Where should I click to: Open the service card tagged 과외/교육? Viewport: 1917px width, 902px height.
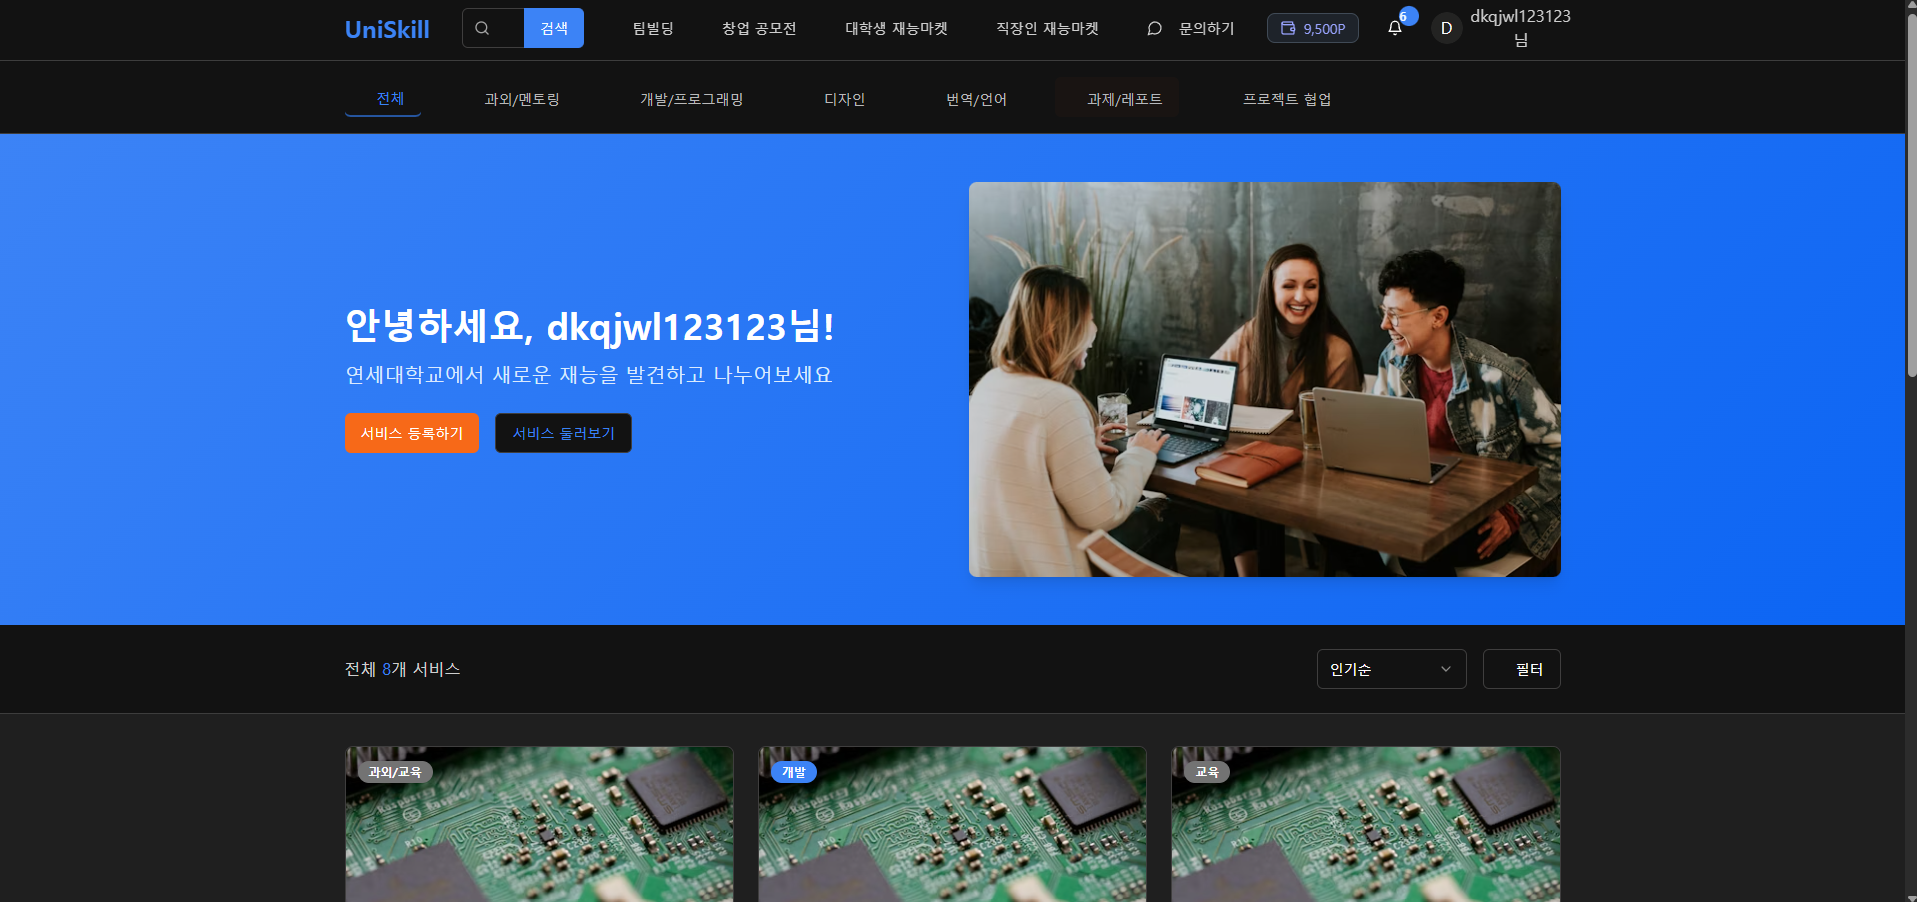pyautogui.click(x=539, y=824)
